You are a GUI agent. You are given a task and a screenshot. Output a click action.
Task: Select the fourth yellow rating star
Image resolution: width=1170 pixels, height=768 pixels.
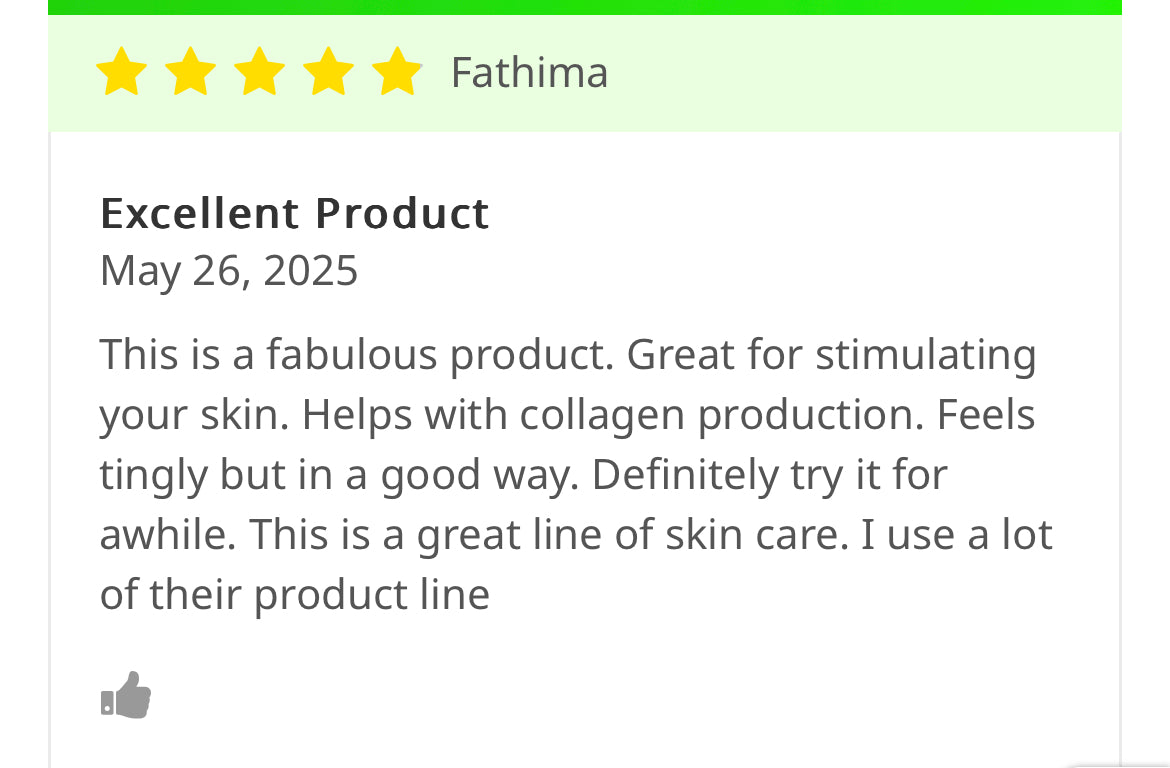coord(328,73)
